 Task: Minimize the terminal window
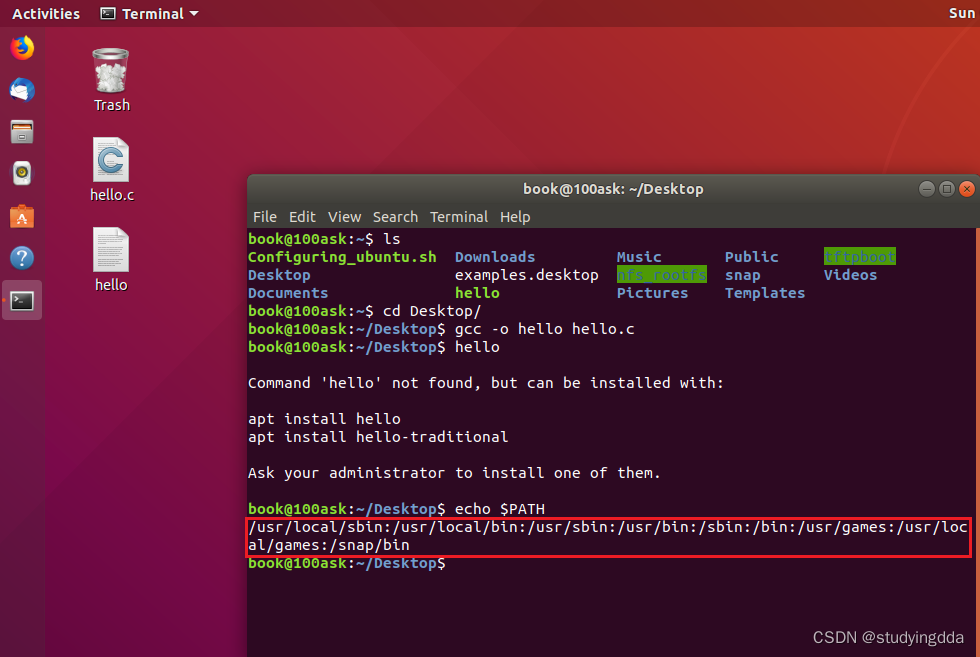927,189
